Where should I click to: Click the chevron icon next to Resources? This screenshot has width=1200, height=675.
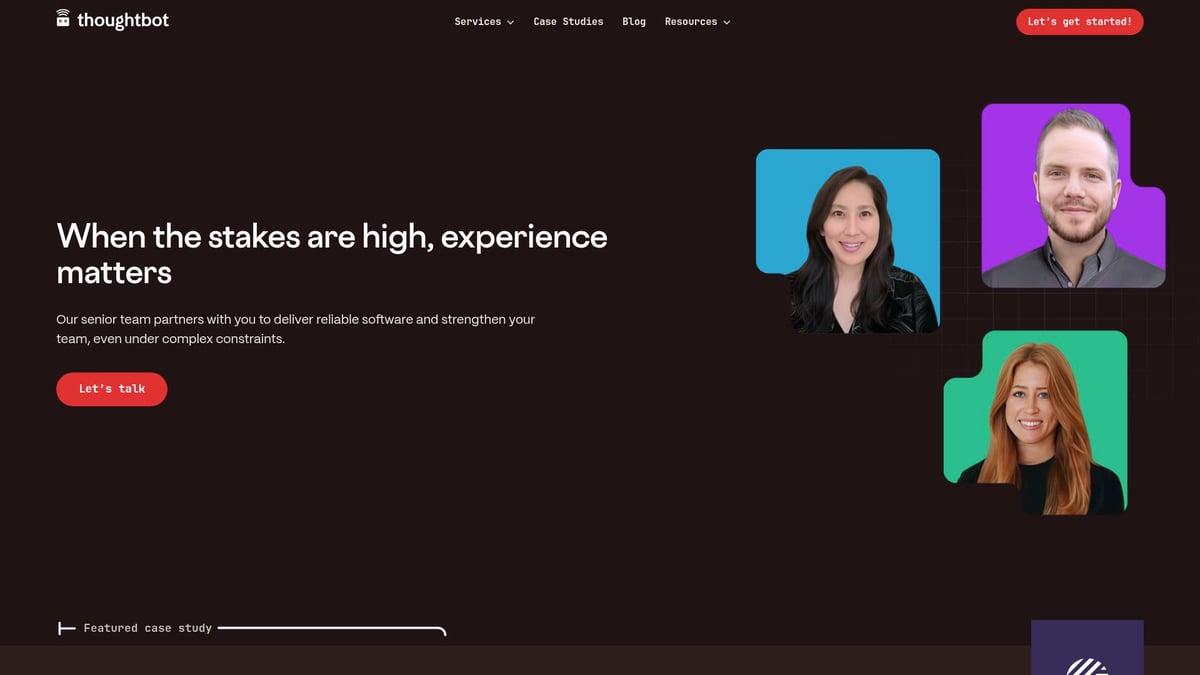point(725,21)
